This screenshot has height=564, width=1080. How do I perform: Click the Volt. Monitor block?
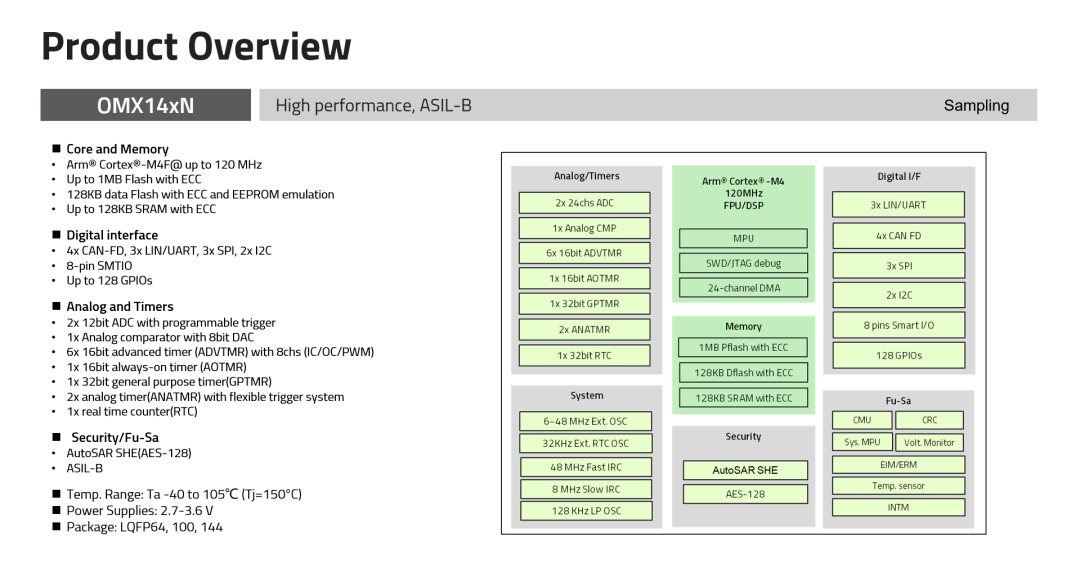click(930, 442)
